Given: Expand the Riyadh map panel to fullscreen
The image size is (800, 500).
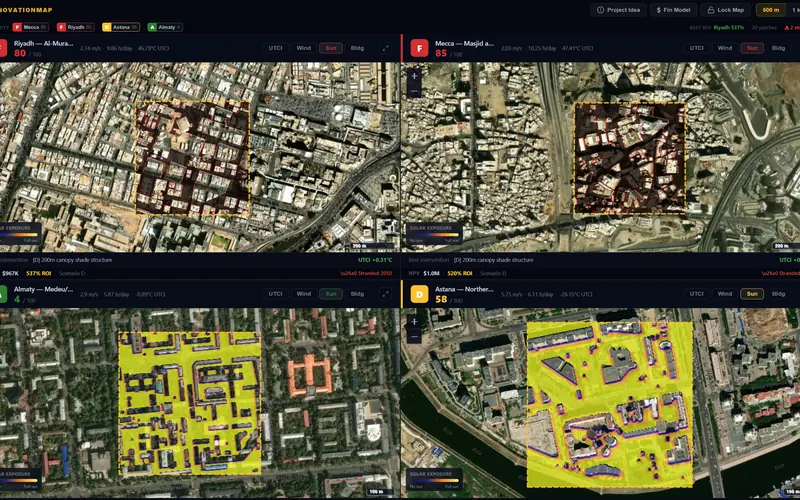Looking at the screenshot, I should [x=385, y=48].
